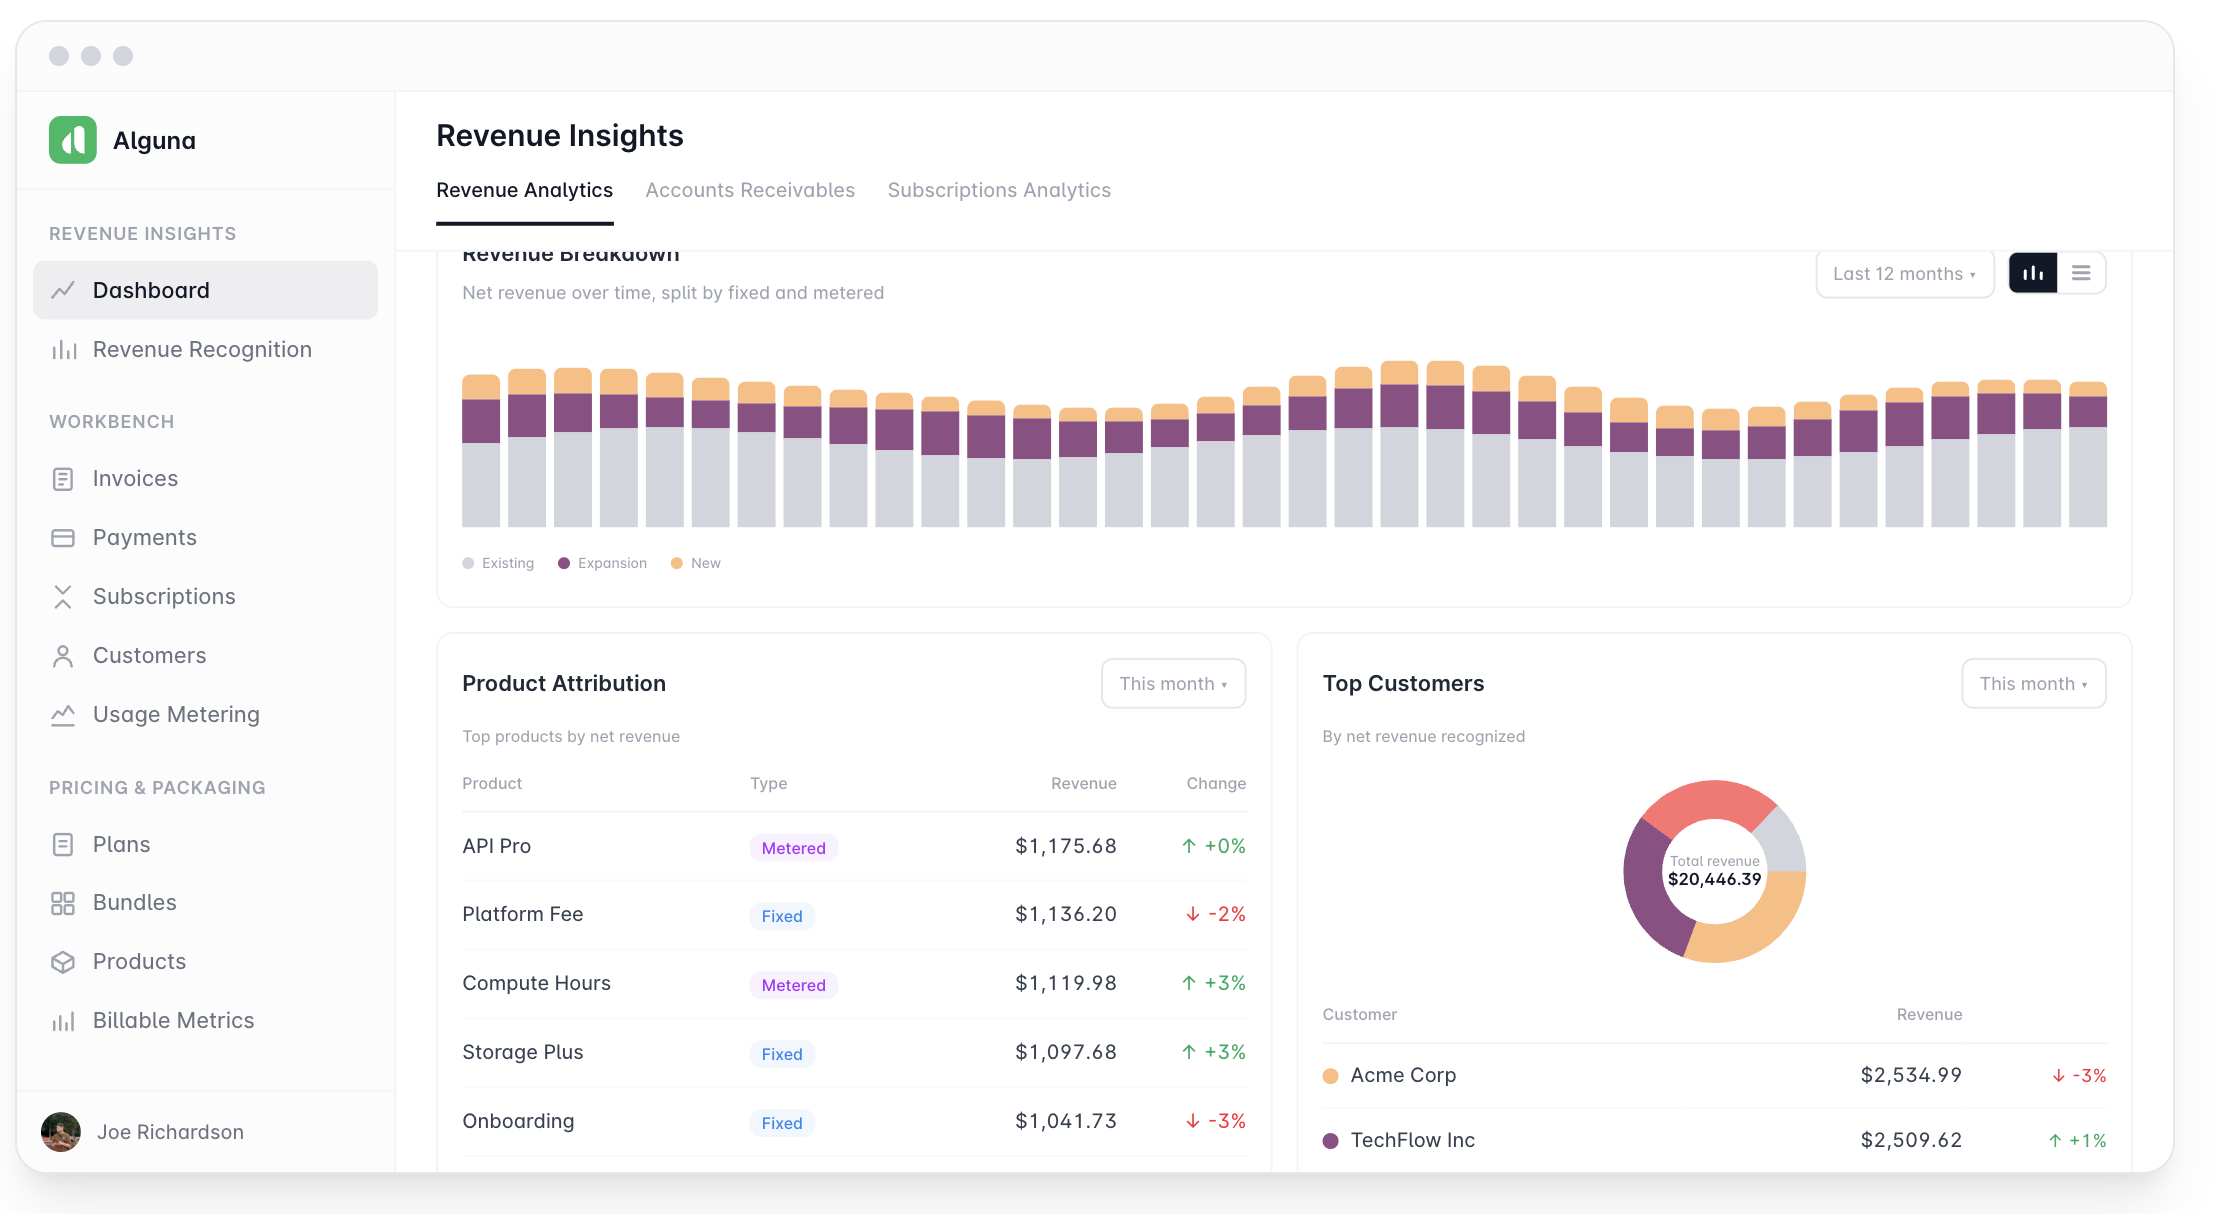Click Compute Hours in product table
Image resolution: width=2214 pixels, height=1214 pixels.
tap(536, 984)
